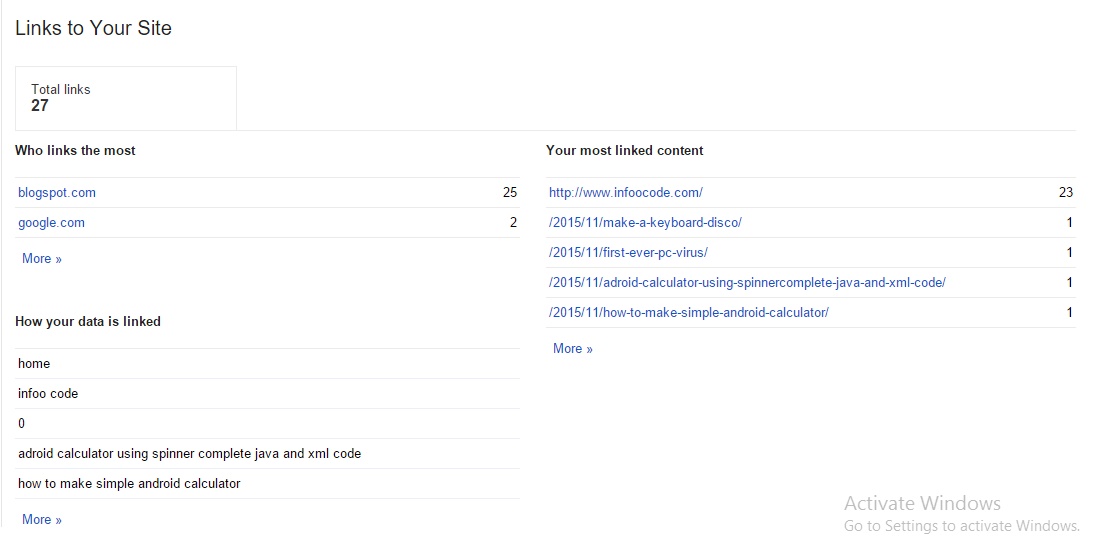The width and height of the screenshot is (1104, 544).
Task: Open the google.com linking domain
Action: pyautogui.click(x=51, y=223)
